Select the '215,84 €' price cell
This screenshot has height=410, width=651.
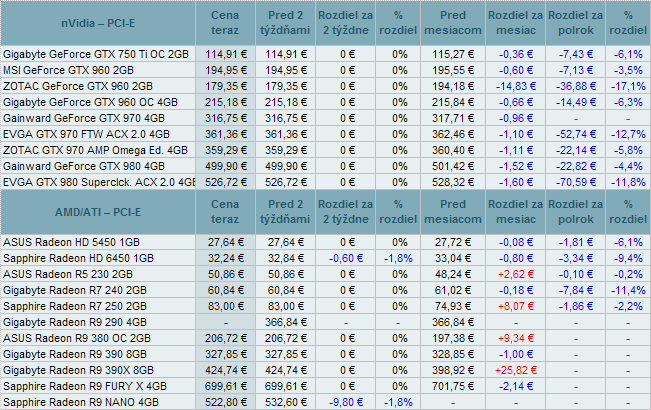pyautogui.click(x=453, y=102)
